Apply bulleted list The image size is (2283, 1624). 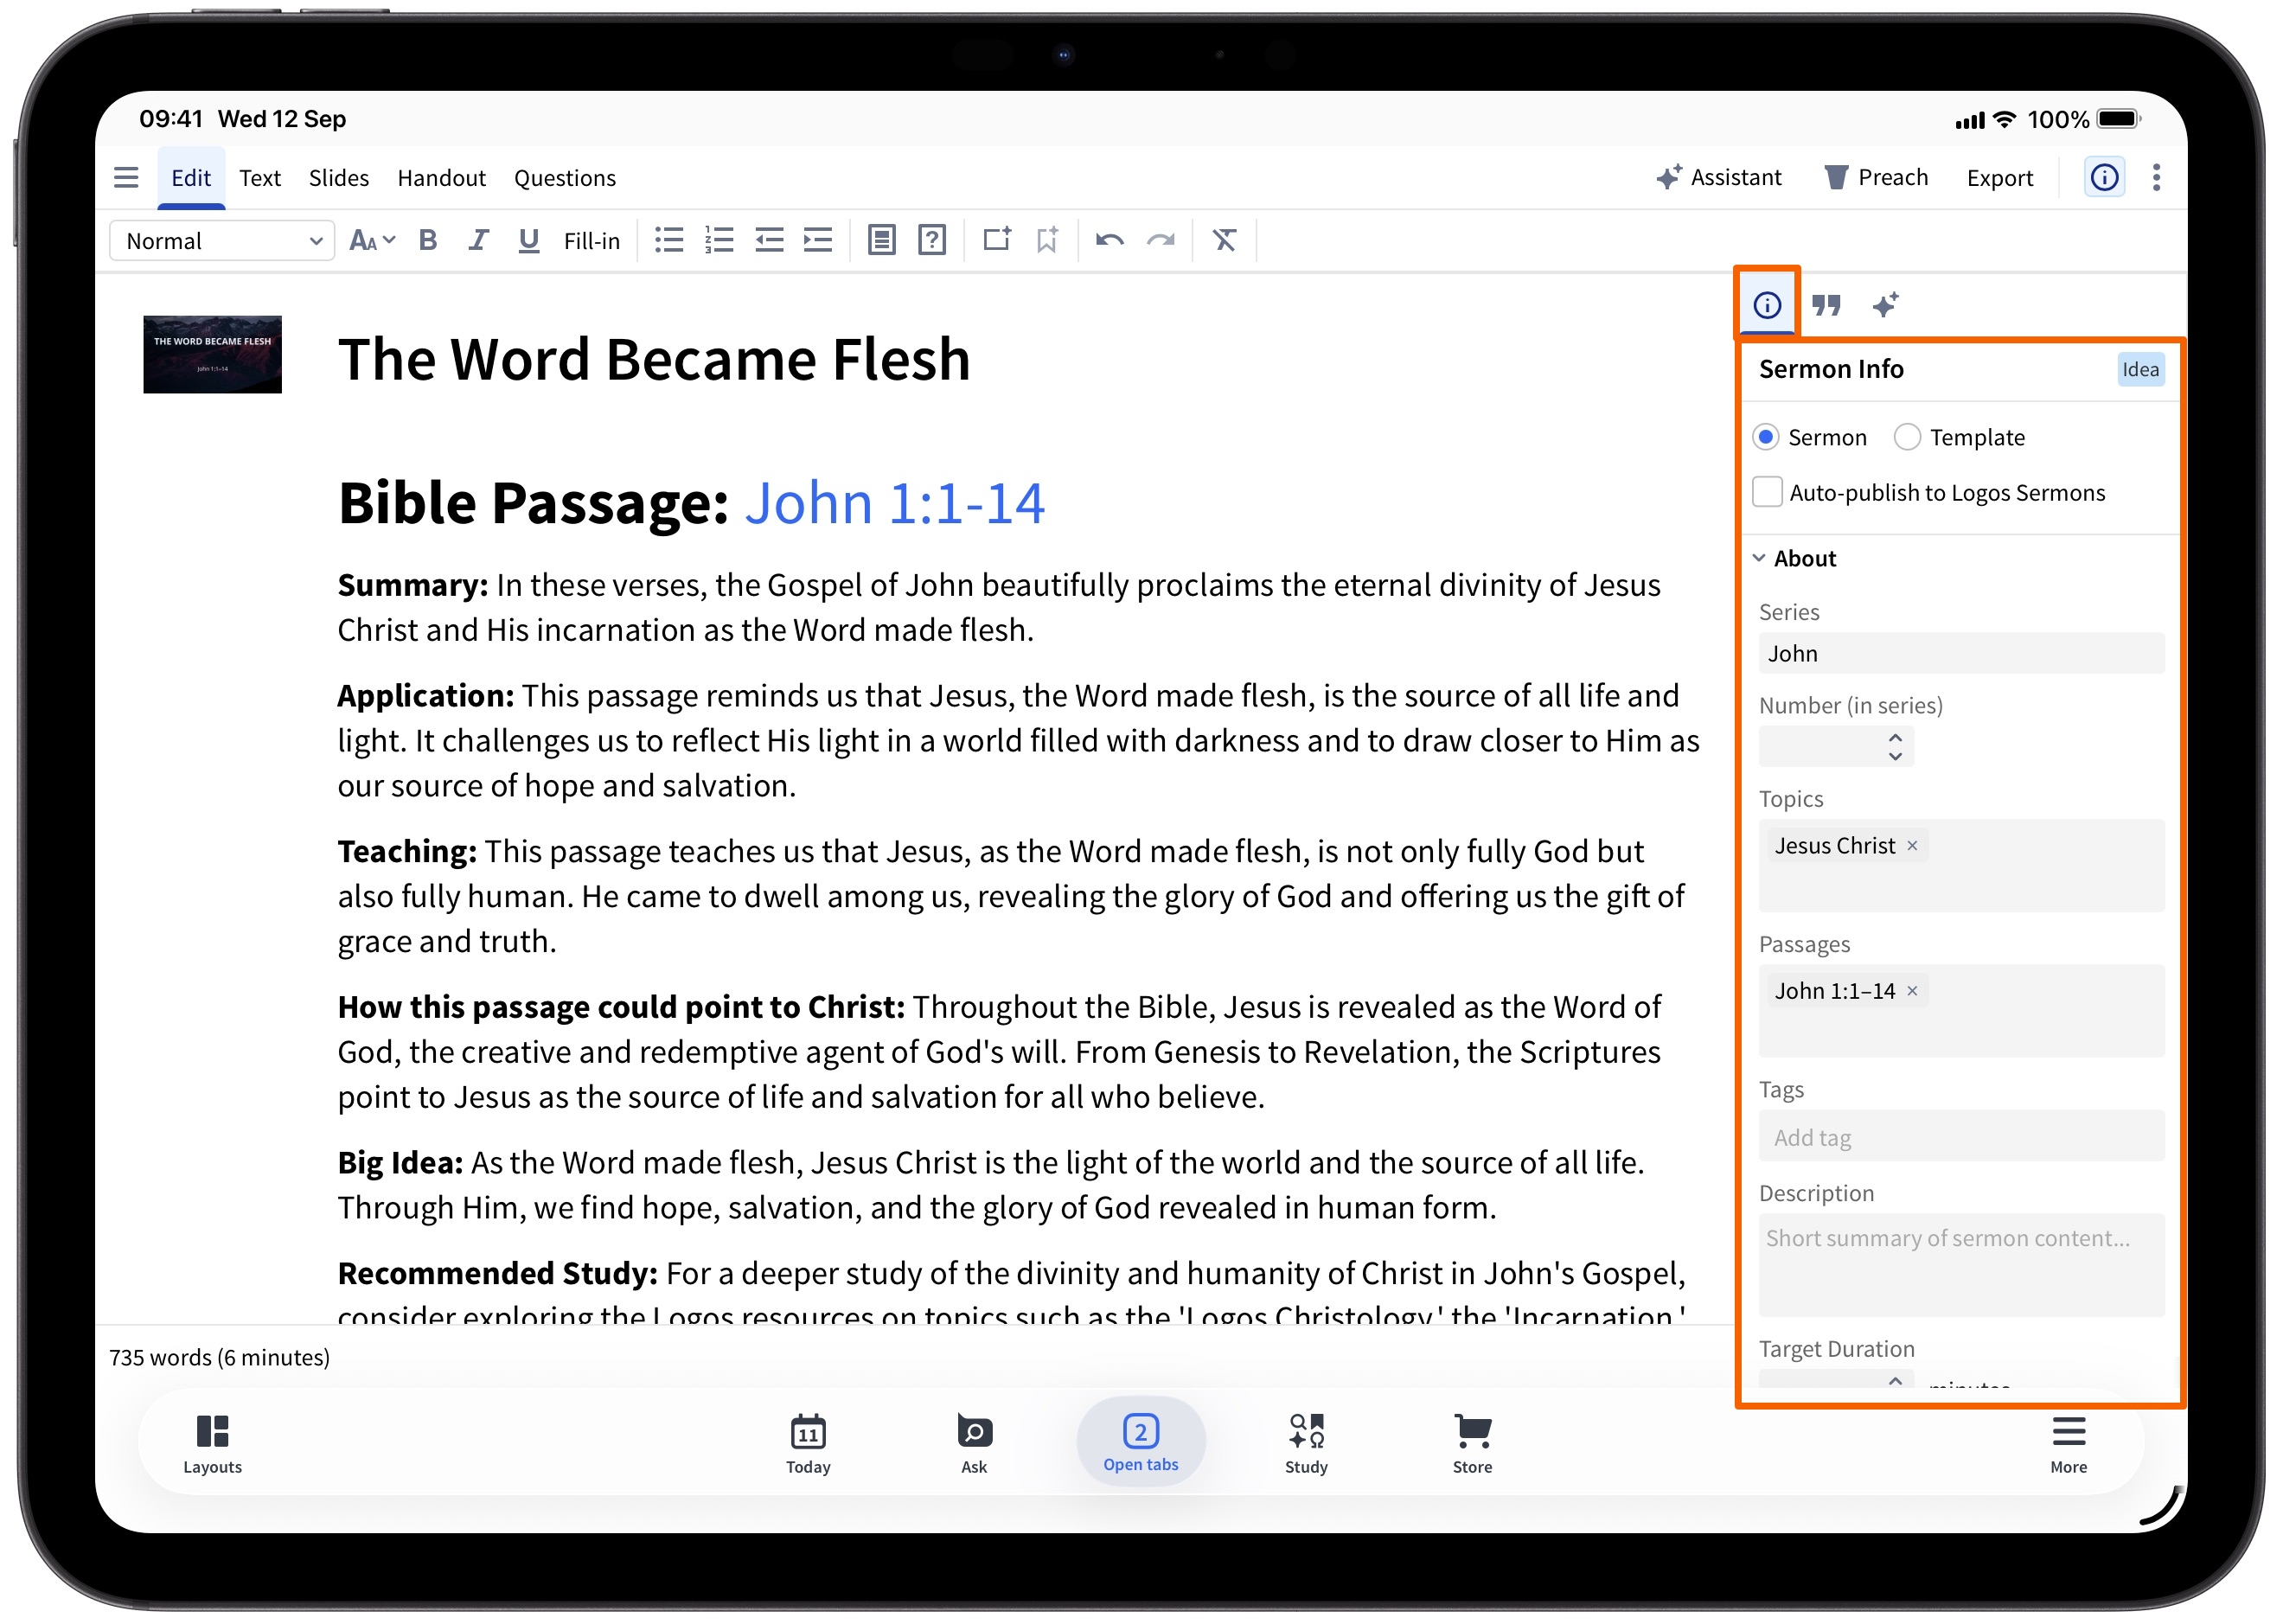coord(669,241)
